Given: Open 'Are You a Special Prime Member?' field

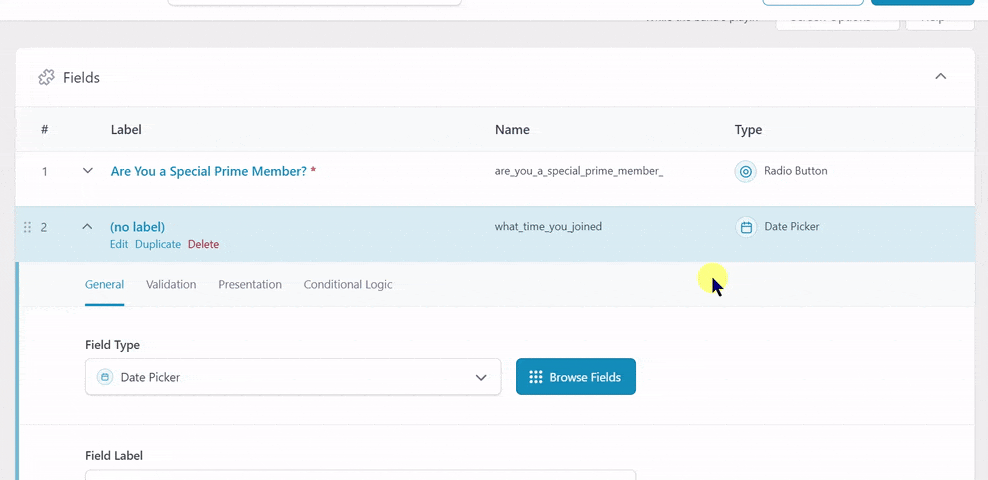Looking at the screenshot, I should (x=208, y=171).
